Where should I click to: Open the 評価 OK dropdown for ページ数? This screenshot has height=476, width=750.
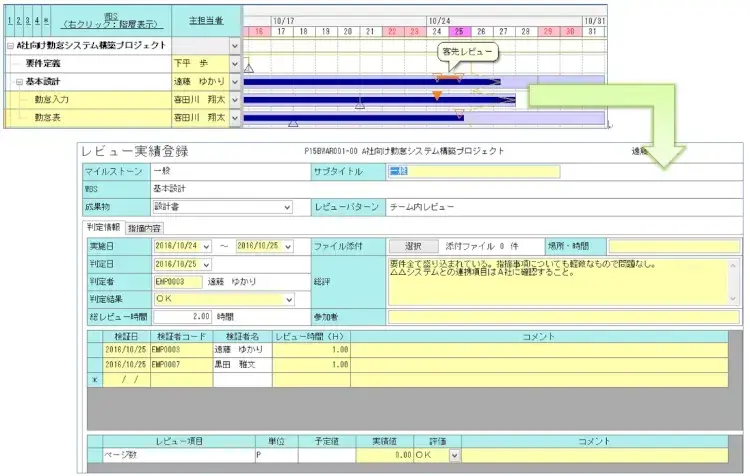pos(454,455)
